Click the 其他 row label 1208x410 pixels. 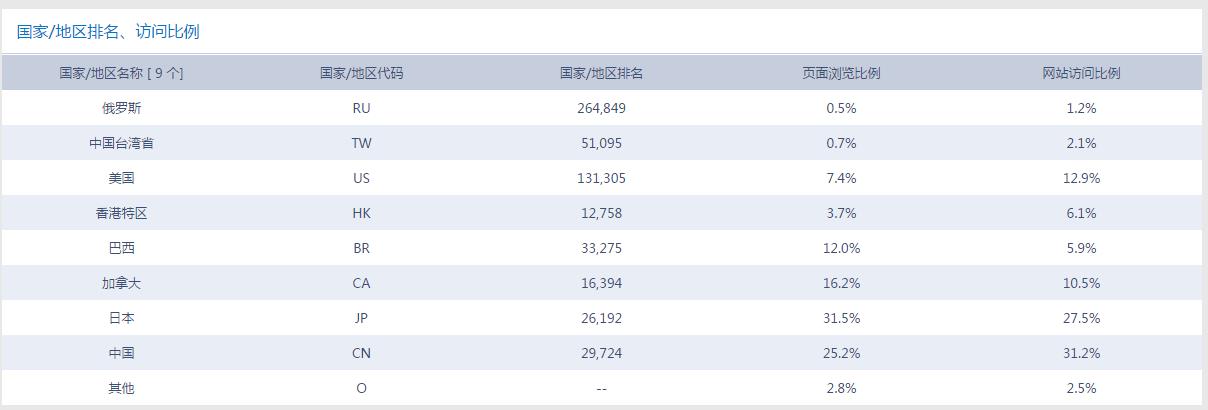pyautogui.click(x=121, y=388)
